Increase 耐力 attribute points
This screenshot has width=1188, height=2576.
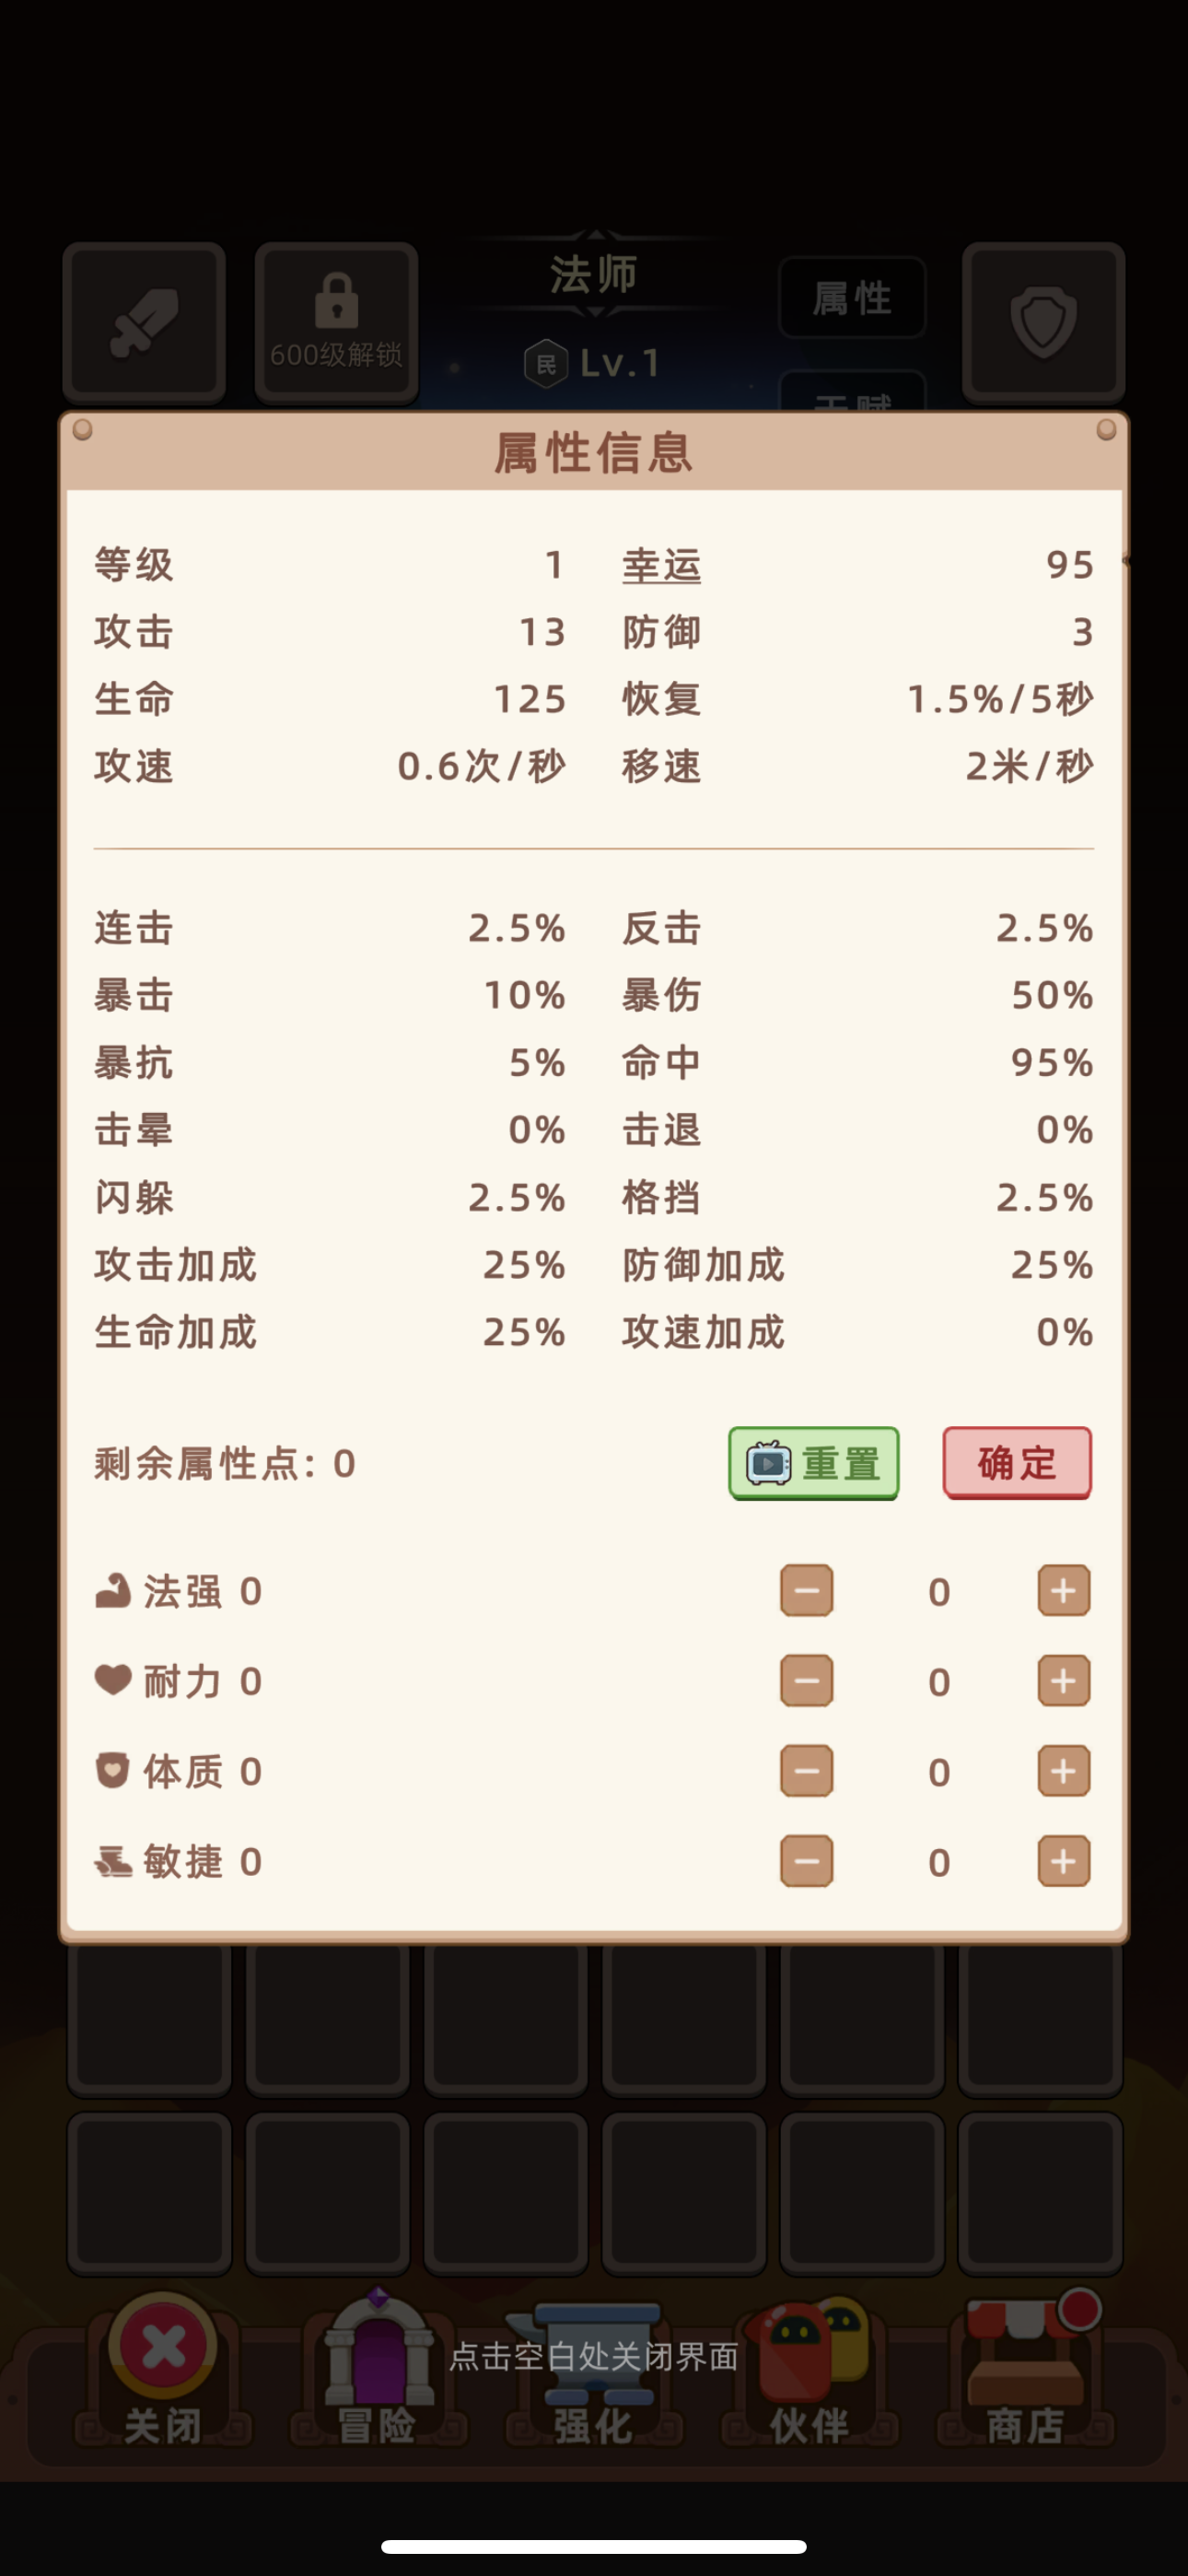[x=1063, y=1681]
